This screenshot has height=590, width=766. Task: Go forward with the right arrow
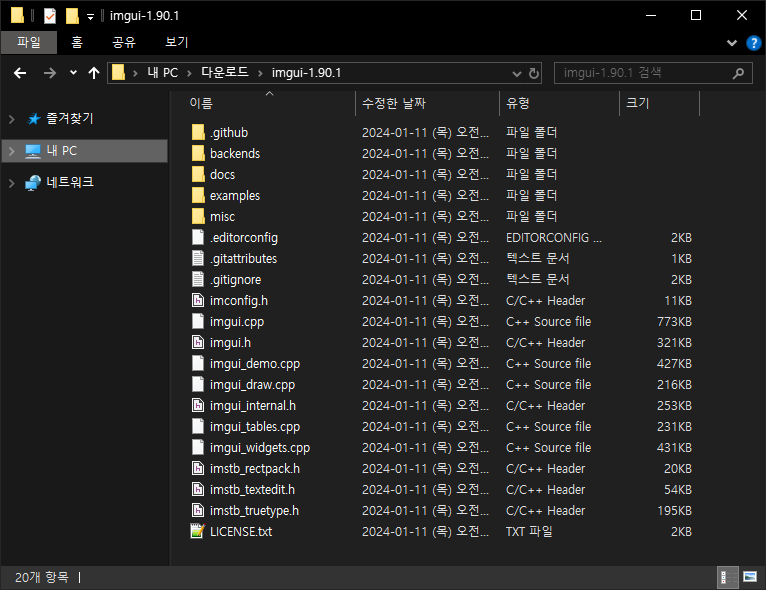coord(50,73)
